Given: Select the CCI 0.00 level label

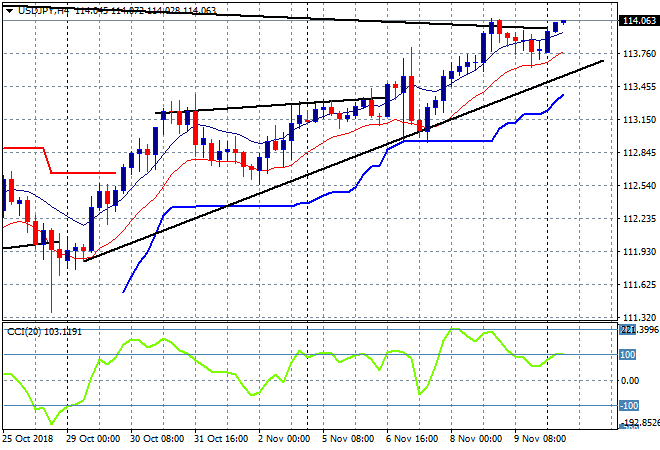Looking at the screenshot, I should [x=632, y=380].
